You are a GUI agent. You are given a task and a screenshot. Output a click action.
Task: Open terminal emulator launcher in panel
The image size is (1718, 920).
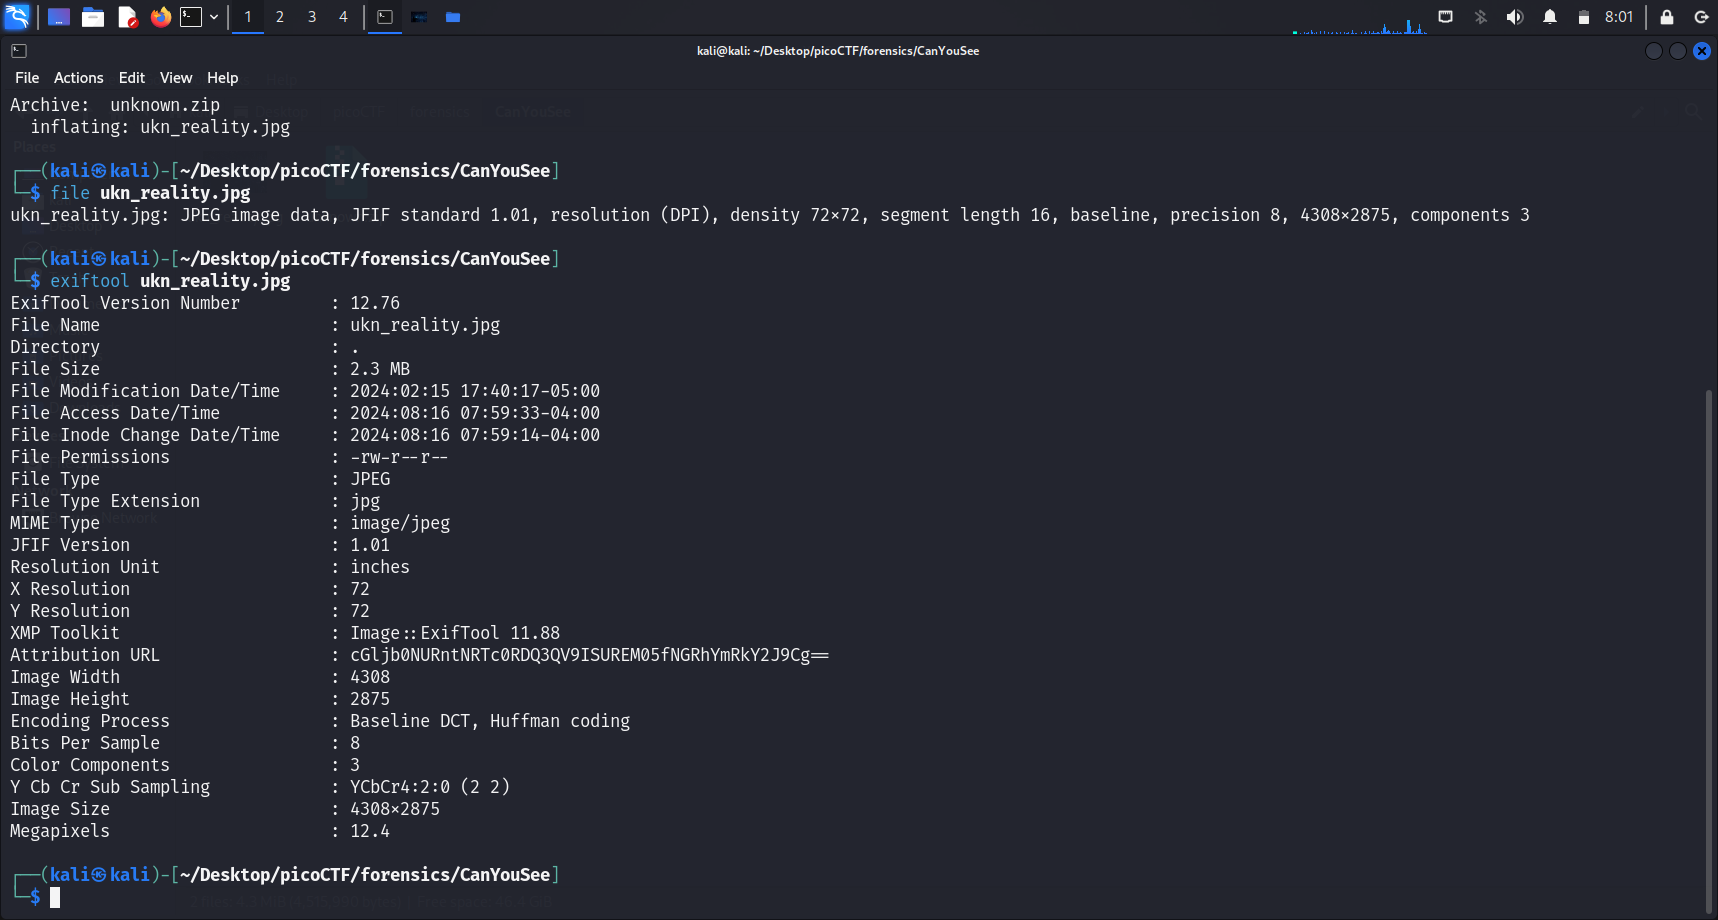pos(191,17)
